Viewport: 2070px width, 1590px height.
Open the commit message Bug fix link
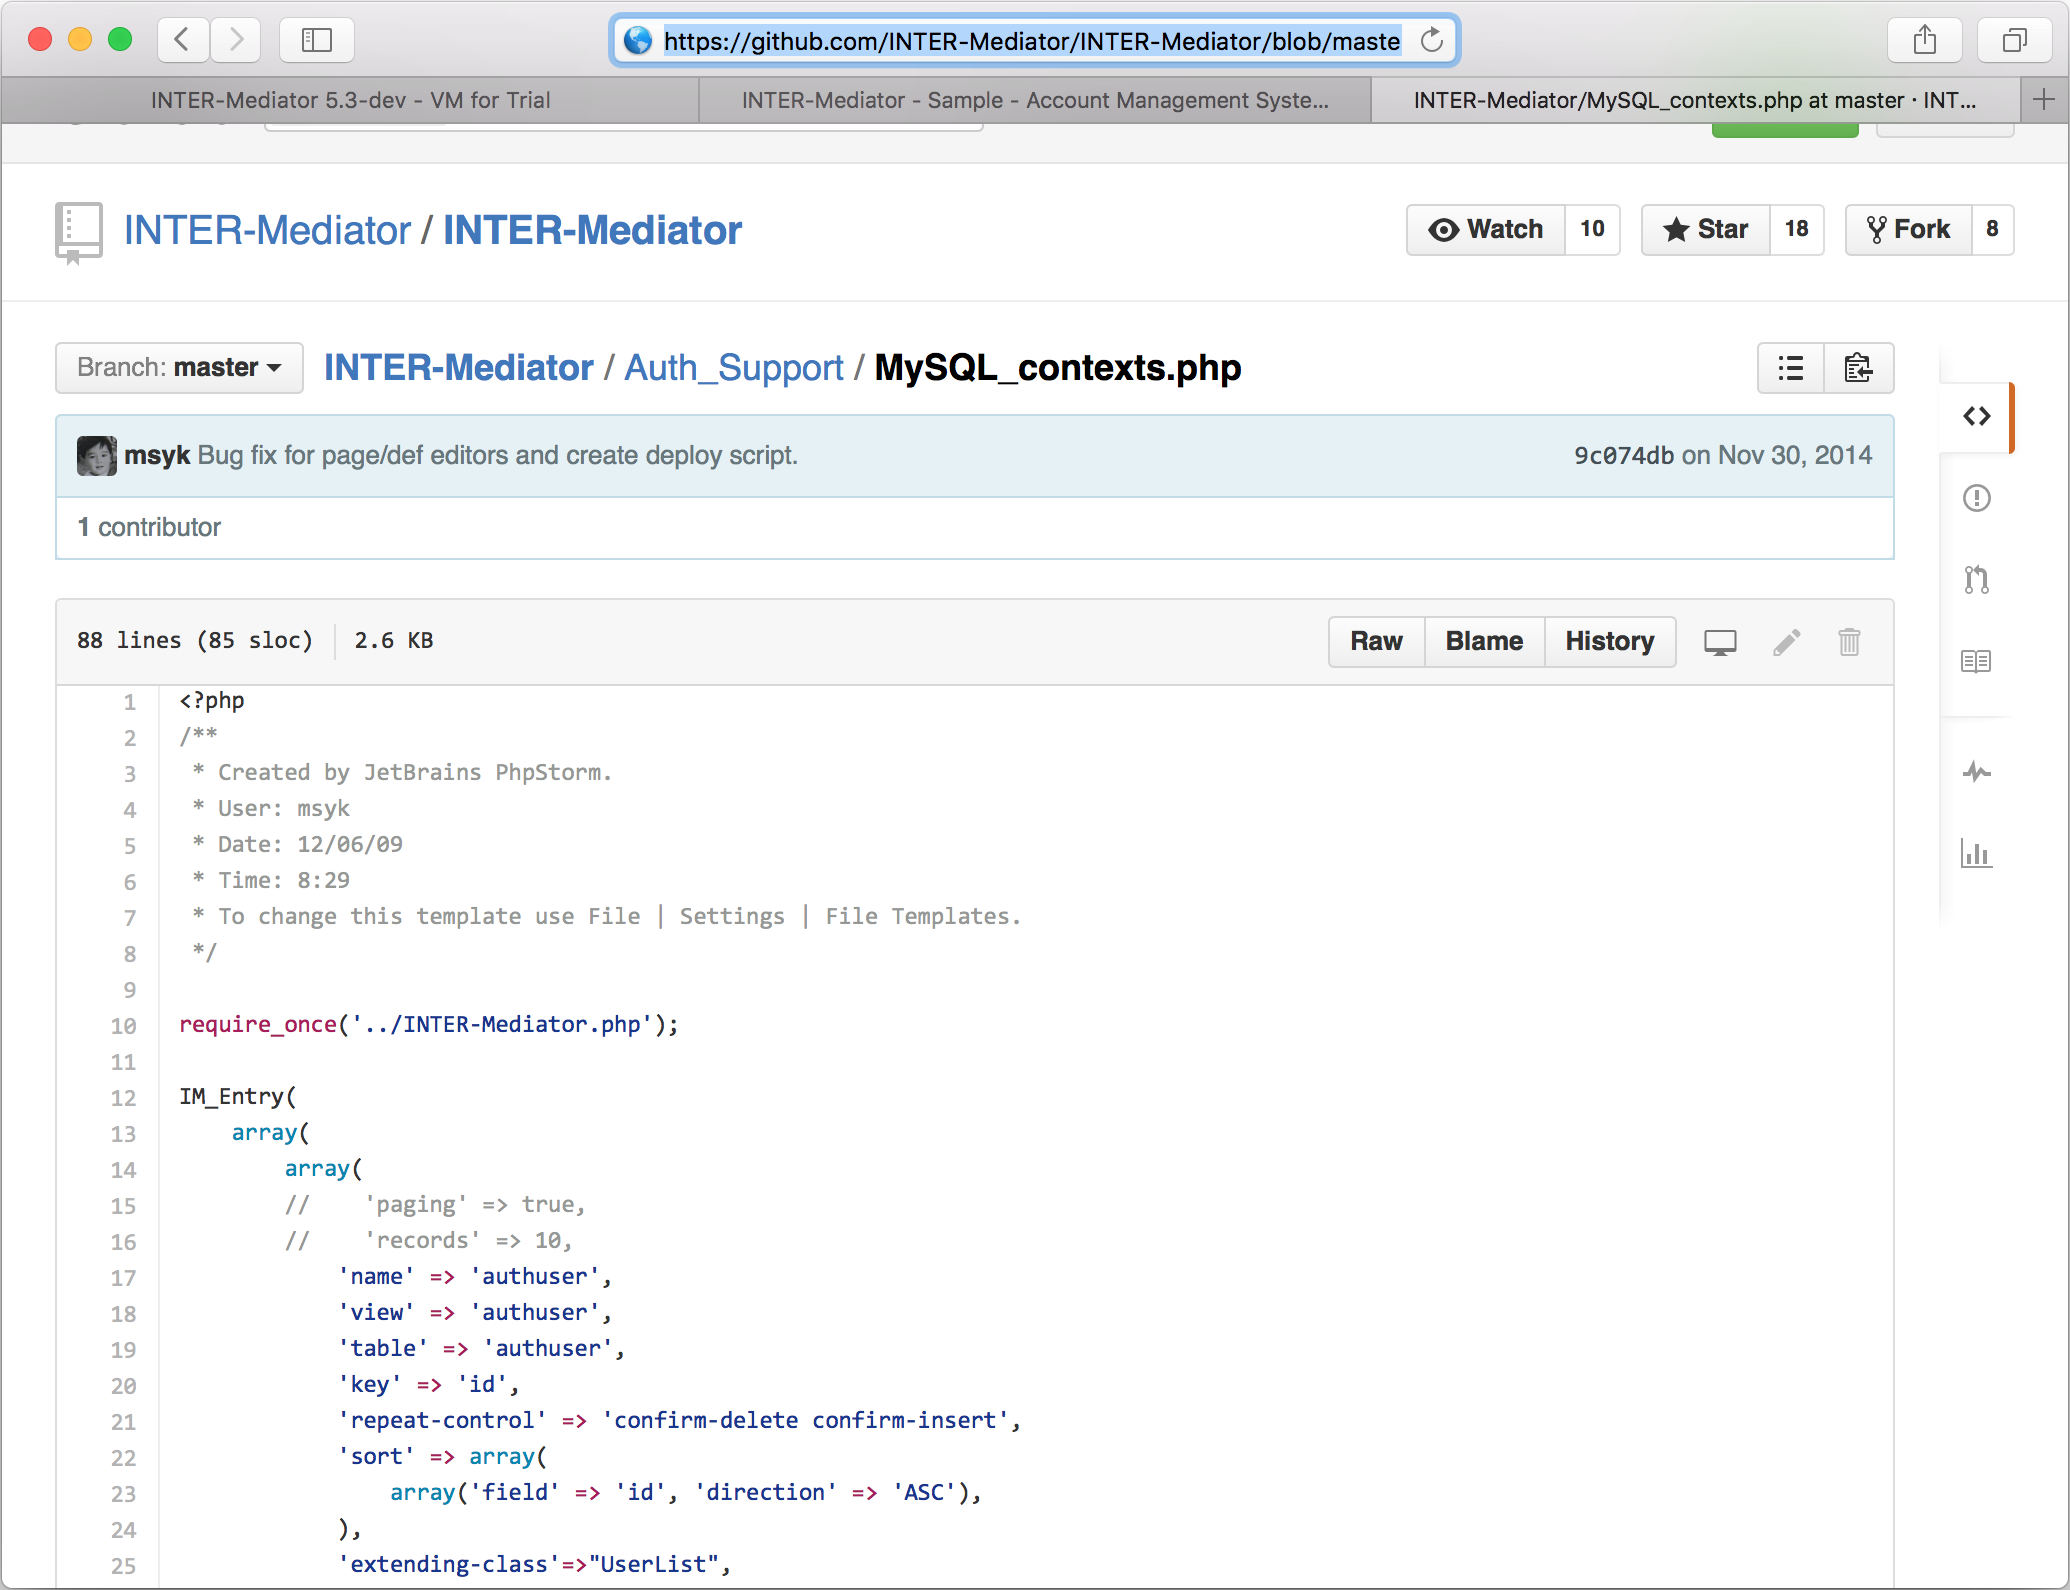tap(498, 456)
